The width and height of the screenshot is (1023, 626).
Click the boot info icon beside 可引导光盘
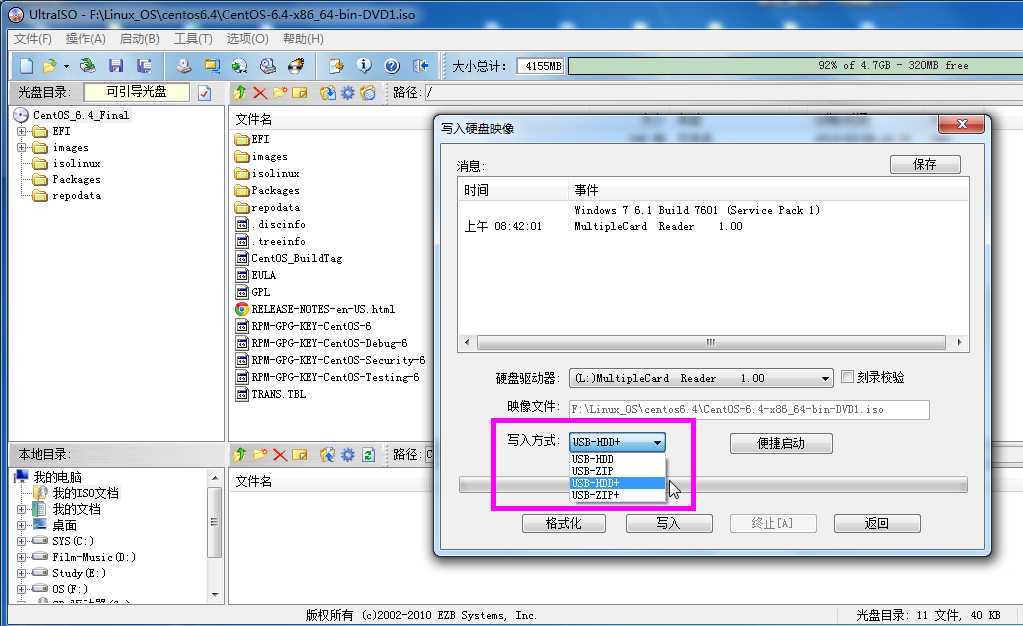click(204, 93)
